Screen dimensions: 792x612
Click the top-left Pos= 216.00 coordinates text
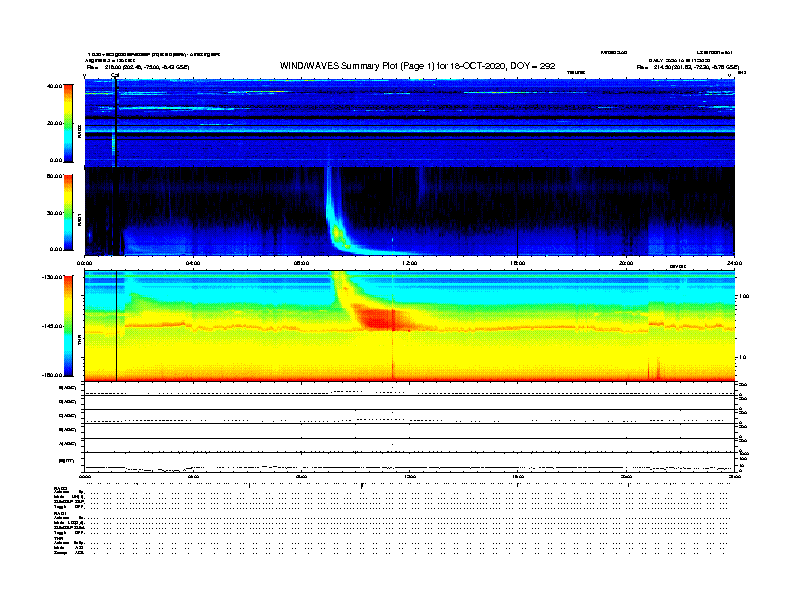click(x=138, y=67)
